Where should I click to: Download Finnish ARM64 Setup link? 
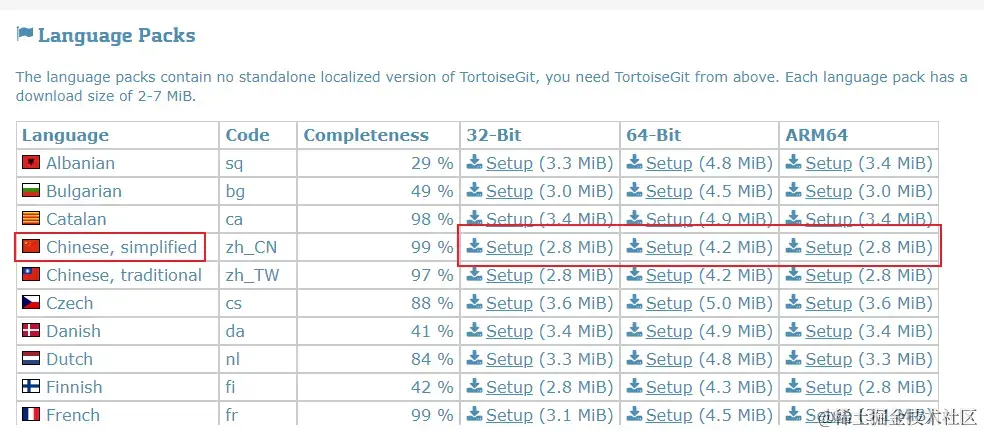(828, 388)
